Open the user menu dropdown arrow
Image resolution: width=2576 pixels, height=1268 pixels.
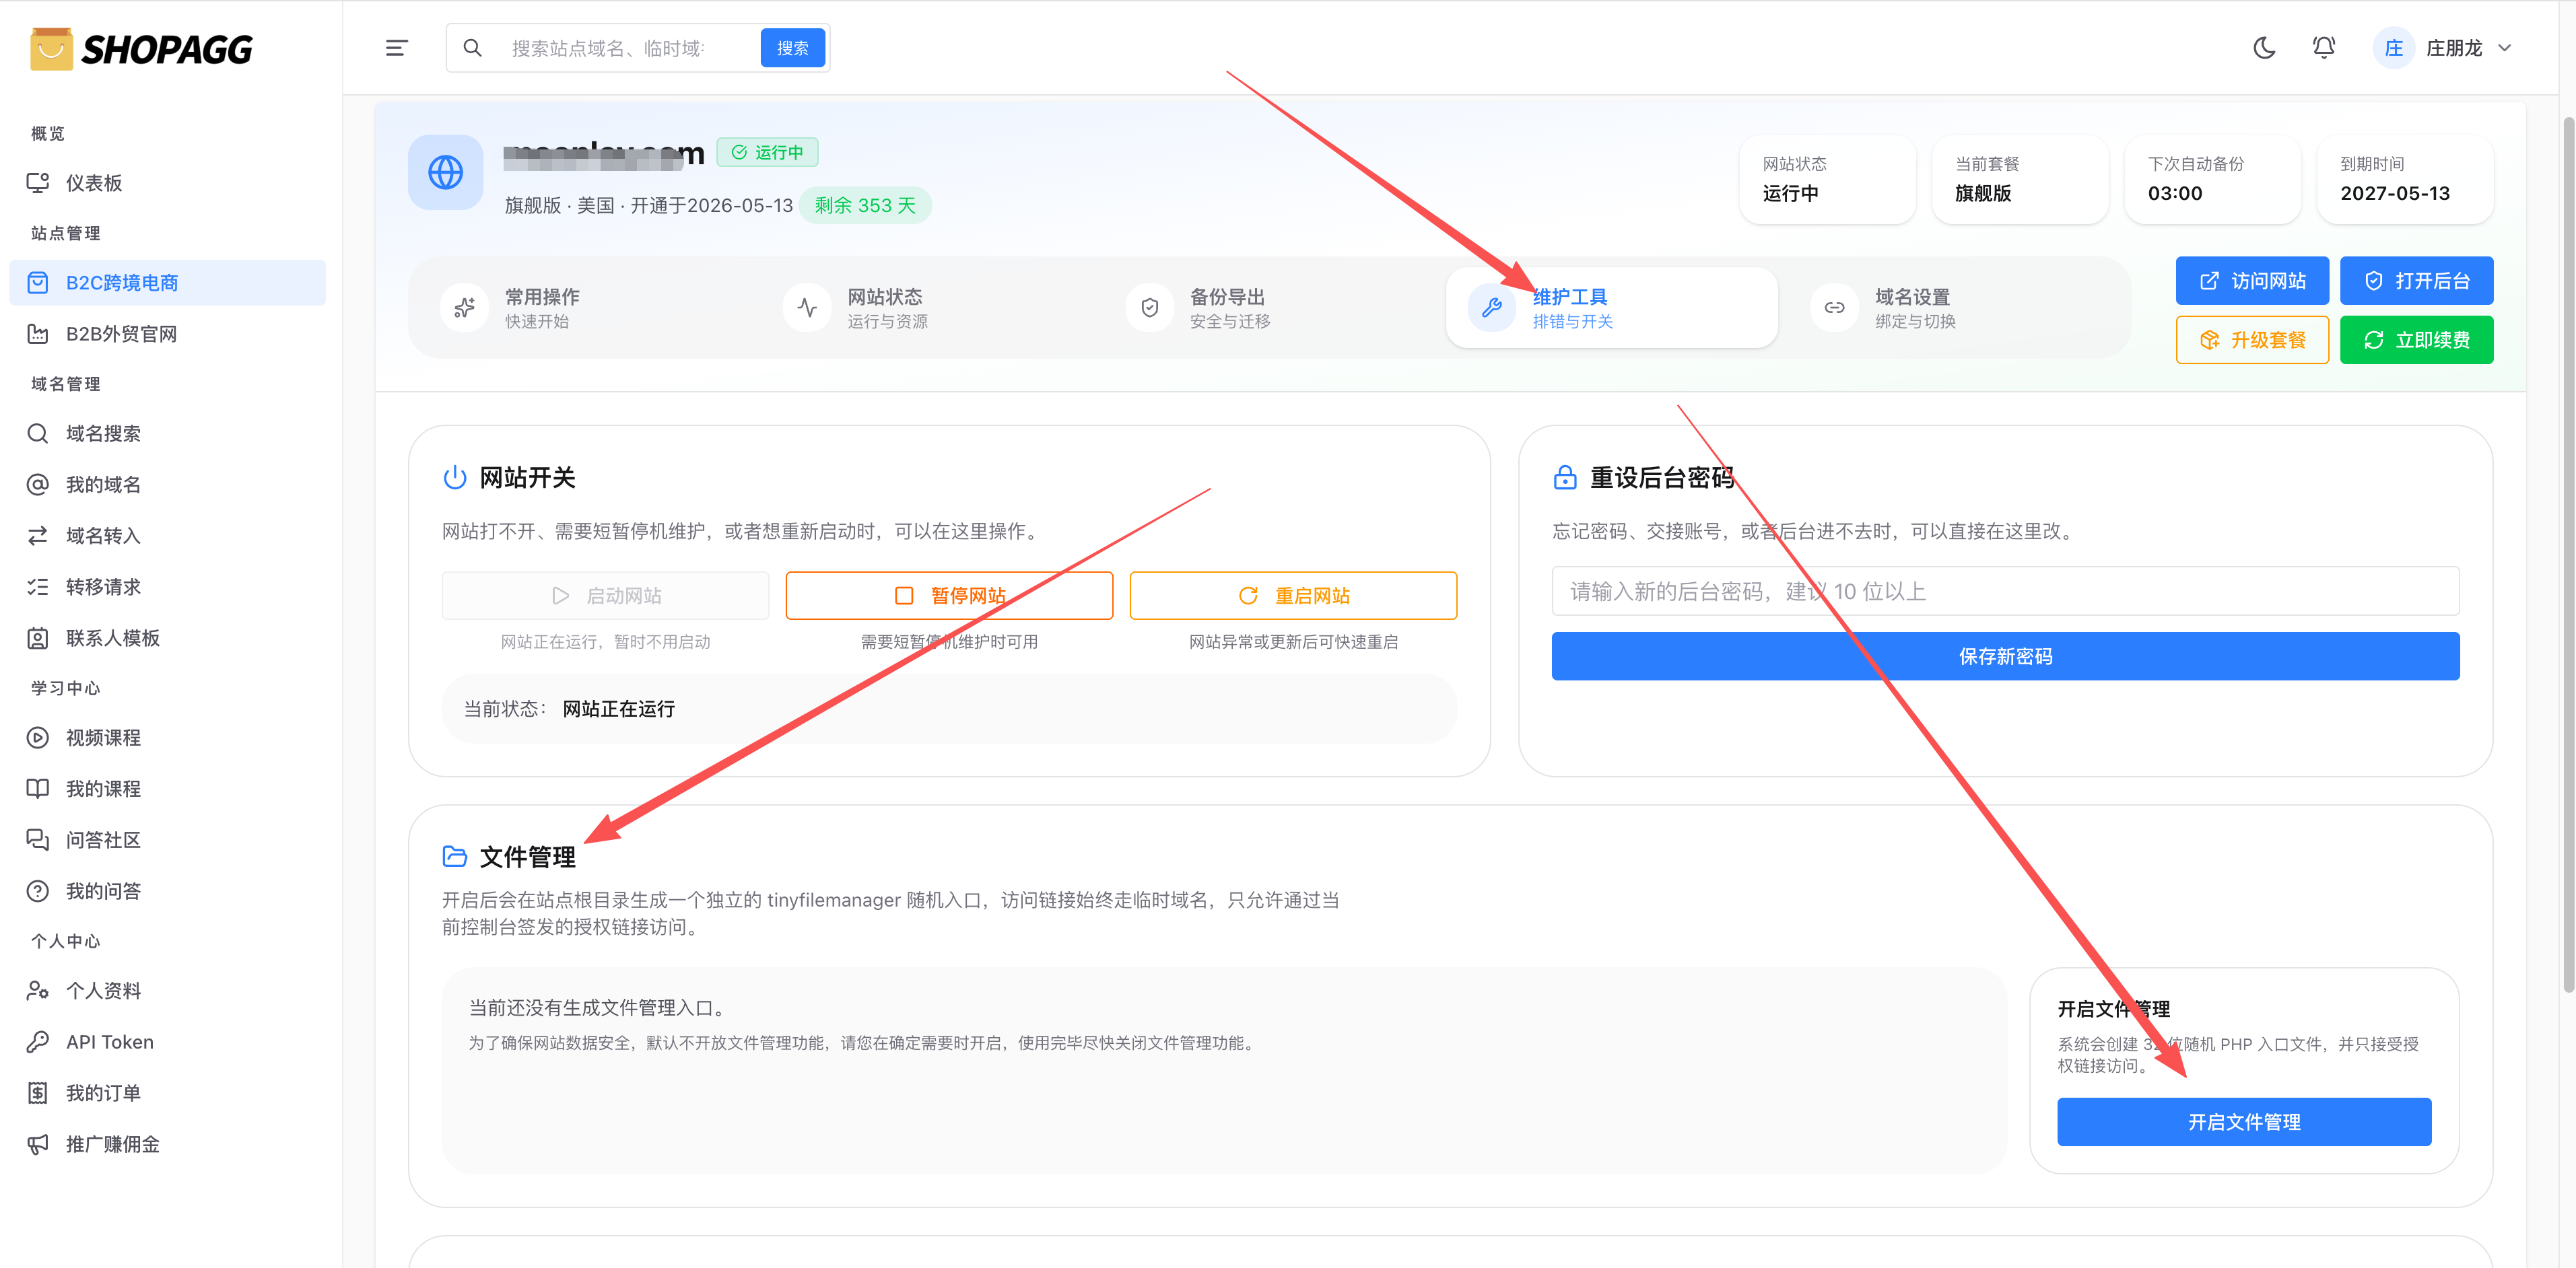click(x=2505, y=48)
